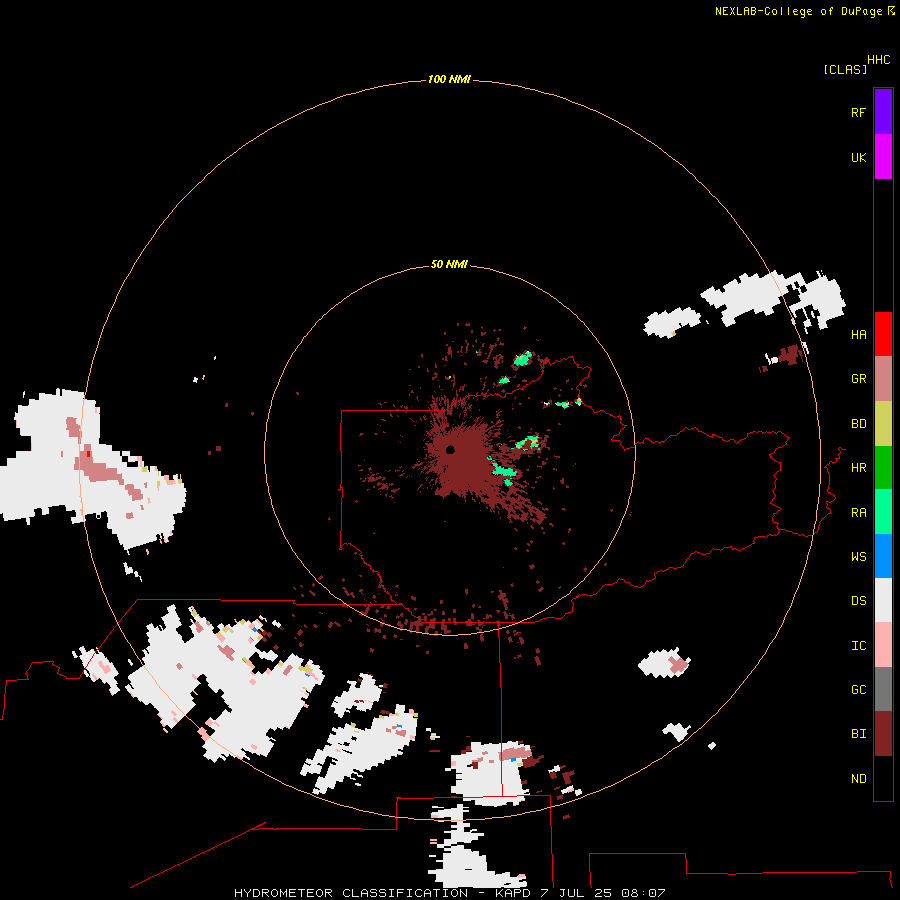Click the black radar site dot
Viewport: 900px width, 900px height.
(450, 449)
